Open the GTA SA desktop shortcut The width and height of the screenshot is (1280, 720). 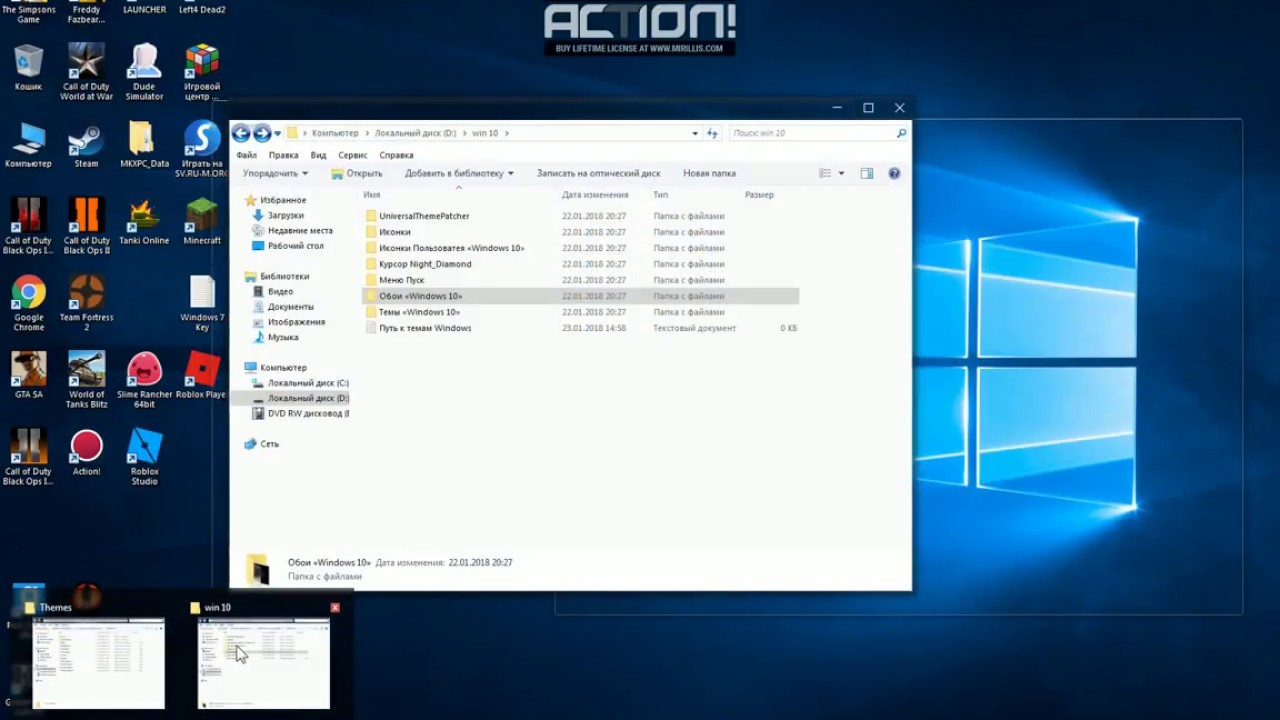(x=29, y=375)
